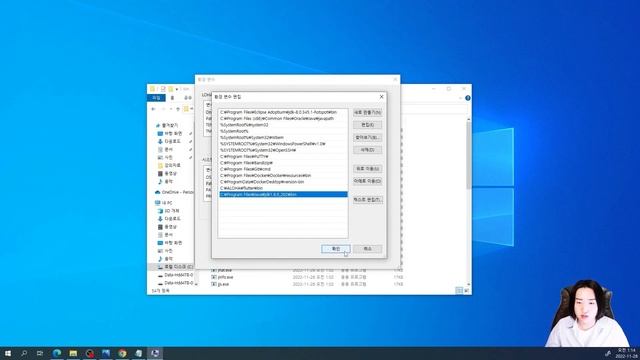640x360 pixels.
Task: Open the 파일 tab in File Explorer
Action: tap(156, 98)
